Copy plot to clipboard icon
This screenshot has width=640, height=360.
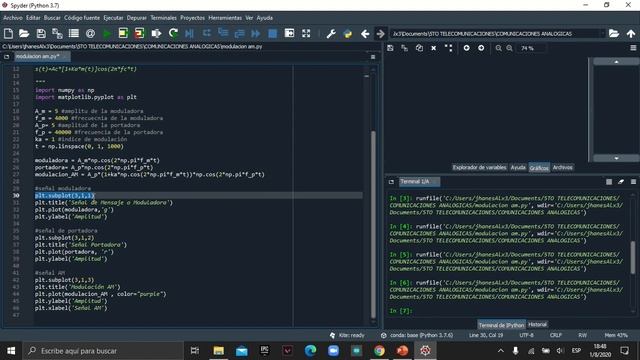pyautogui.click(x=419, y=48)
